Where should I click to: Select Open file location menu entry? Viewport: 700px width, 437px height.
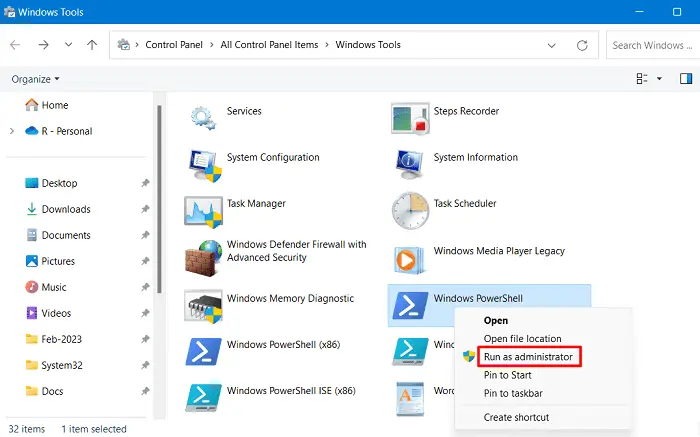coord(522,339)
